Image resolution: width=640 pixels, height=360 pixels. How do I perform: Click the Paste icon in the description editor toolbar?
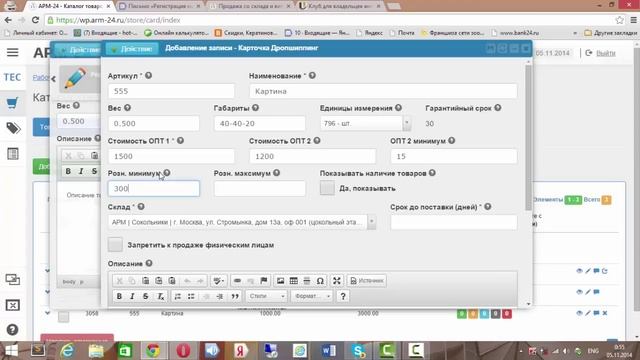pyautogui.click(x=145, y=281)
